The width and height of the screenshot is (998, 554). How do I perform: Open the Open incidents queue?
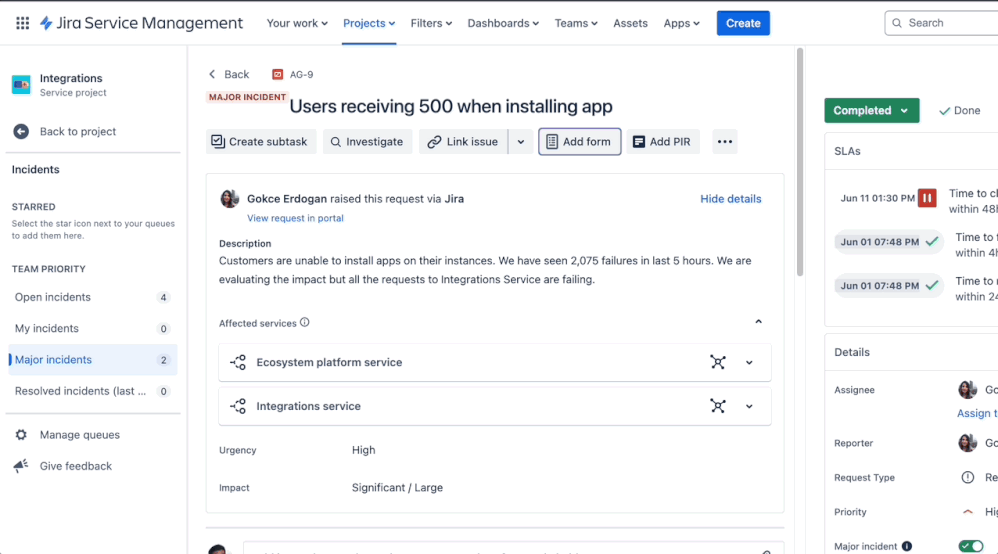coord(92,297)
